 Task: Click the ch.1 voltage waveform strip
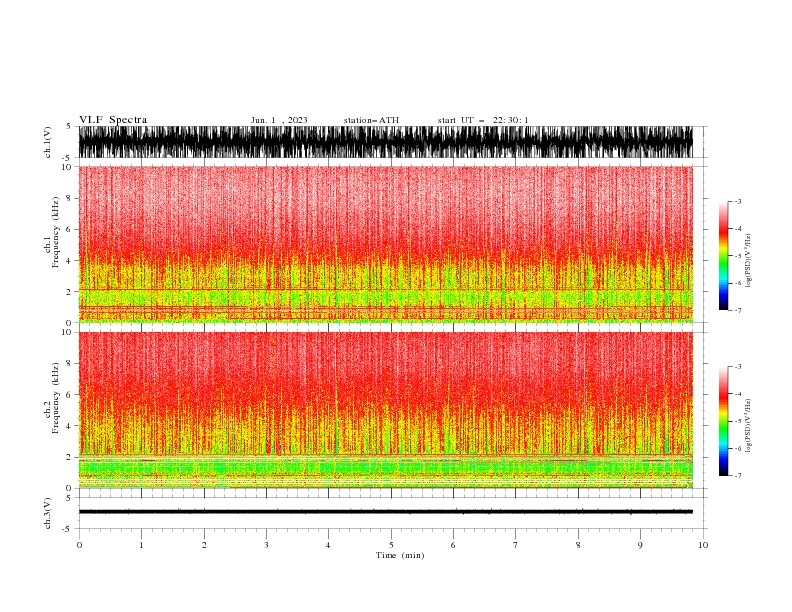(x=385, y=142)
